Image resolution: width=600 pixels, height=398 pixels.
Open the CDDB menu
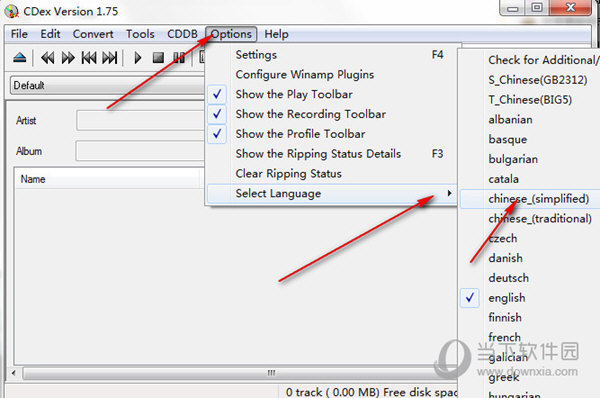tap(182, 34)
